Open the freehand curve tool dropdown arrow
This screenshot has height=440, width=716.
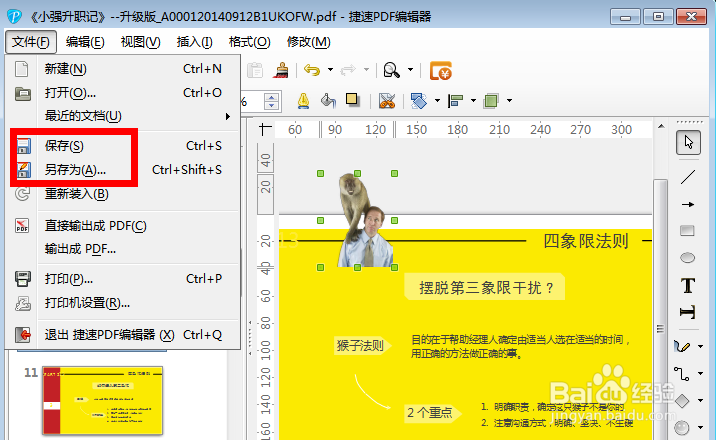(700, 346)
